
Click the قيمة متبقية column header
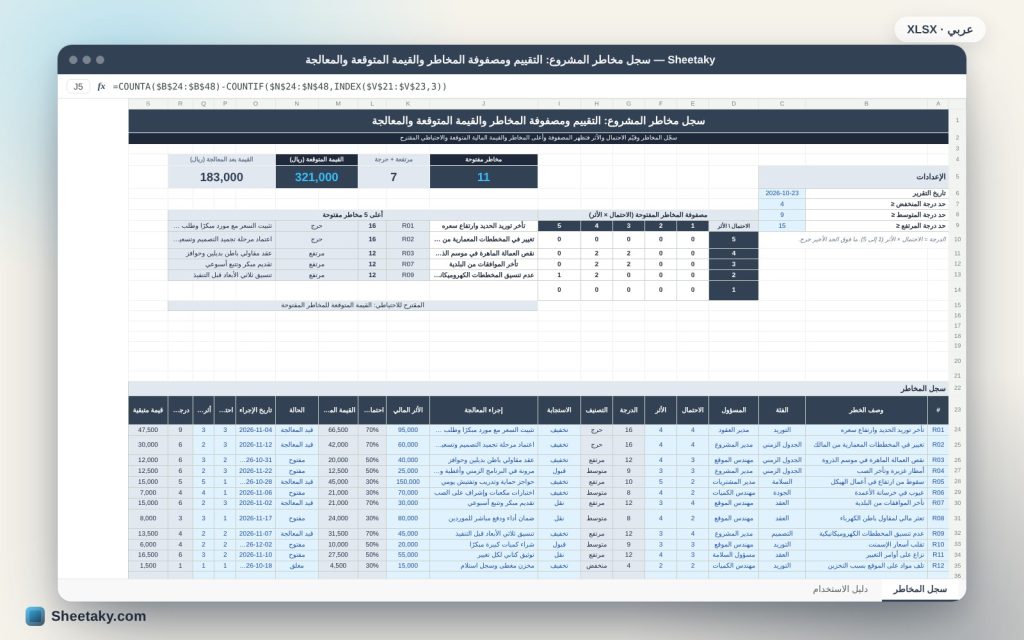click(148, 410)
